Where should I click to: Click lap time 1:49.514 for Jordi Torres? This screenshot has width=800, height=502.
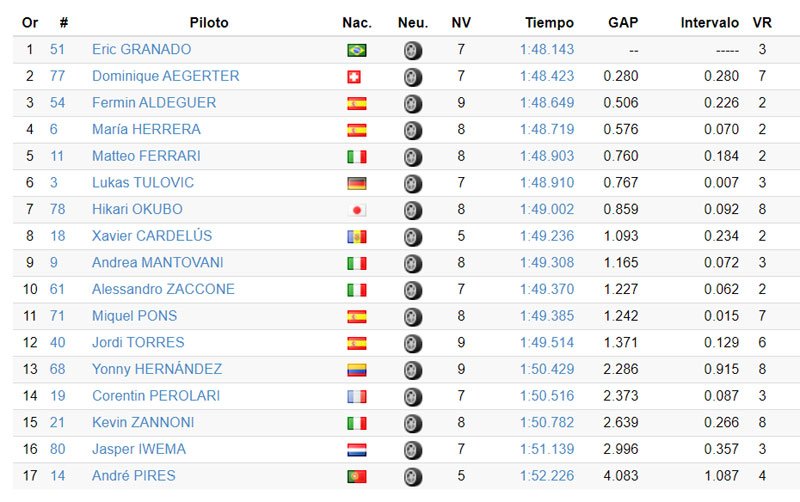(546, 343)
